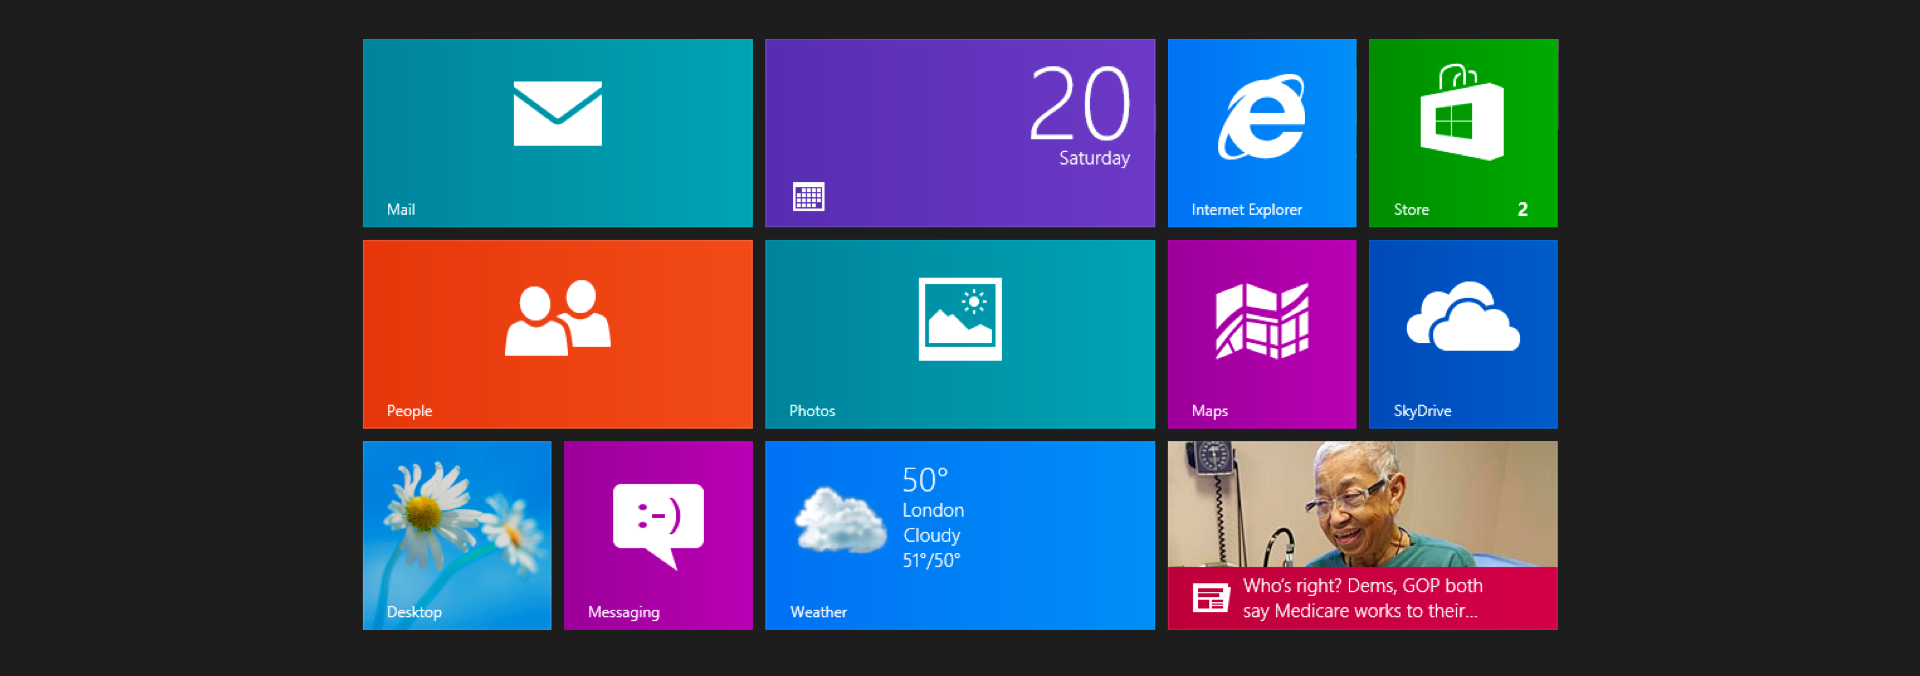Open the Medicare news headline
Image resolution: width=1920 pixels, height=676 pixels.
point(1363,598)
